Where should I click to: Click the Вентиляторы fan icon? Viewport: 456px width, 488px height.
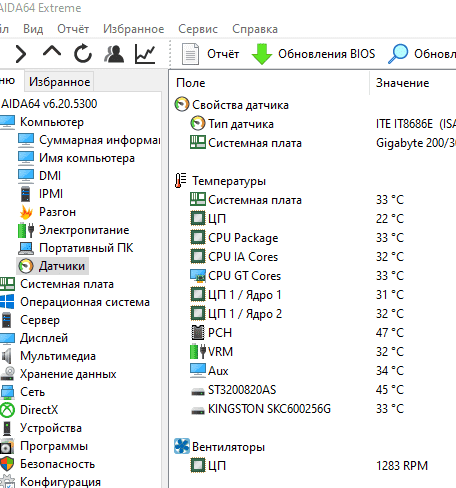pos(182,446)
